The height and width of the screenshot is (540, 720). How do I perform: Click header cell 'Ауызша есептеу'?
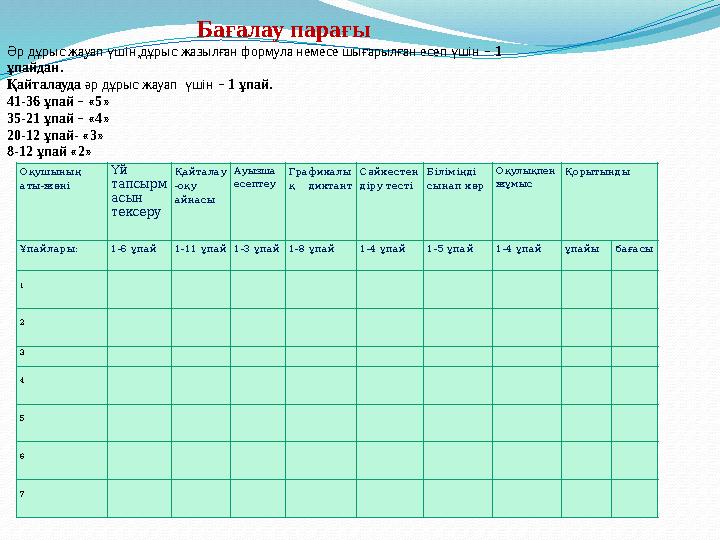[x=258, y=202]
